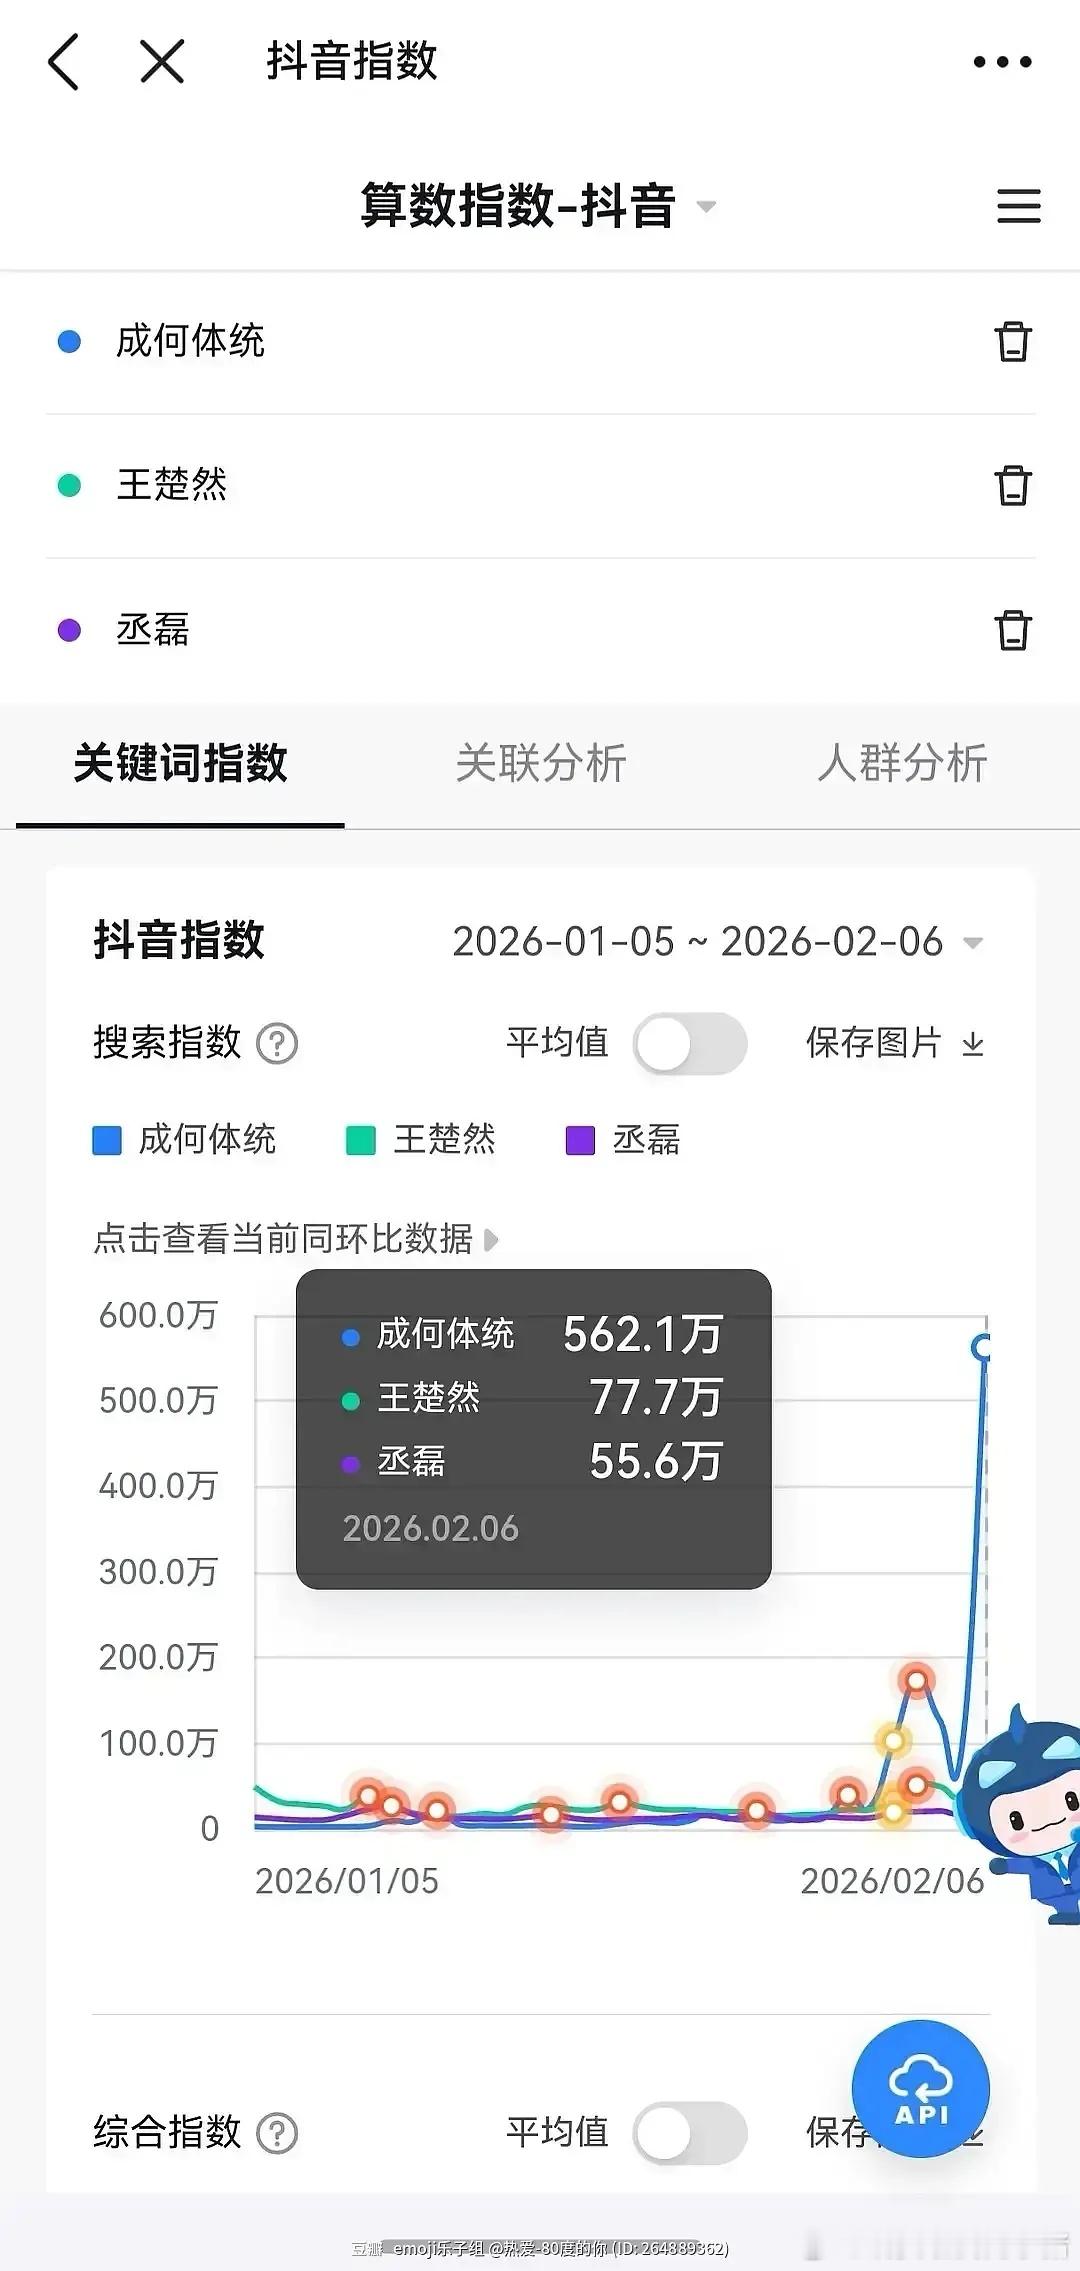1080x2271 pixels.
Task: Click the orange marker at the 成何体统 earlier peak
Action: click(x=916, y=1680)
